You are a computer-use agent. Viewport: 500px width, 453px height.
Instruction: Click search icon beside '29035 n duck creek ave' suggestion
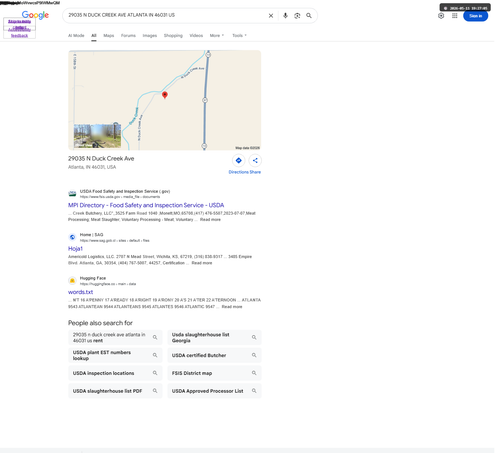click(155, 337)
